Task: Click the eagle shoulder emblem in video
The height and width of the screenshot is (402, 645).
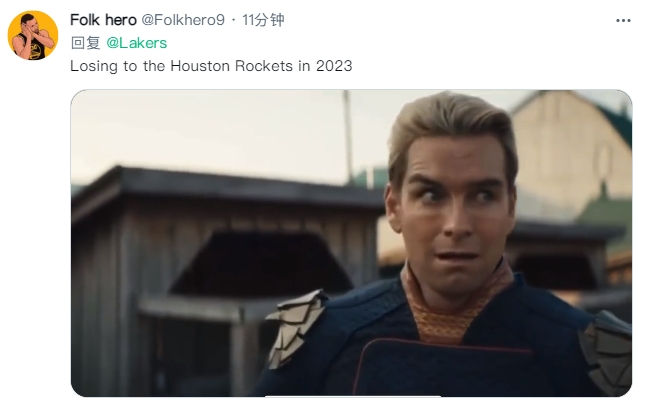Action: [294, 327]
